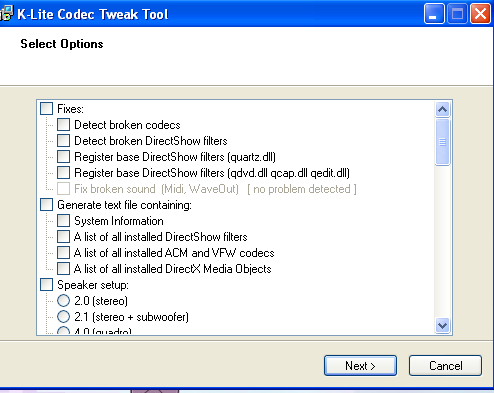Click the options list scroll up arrow
Screen dimensions: 494x393
443,109
